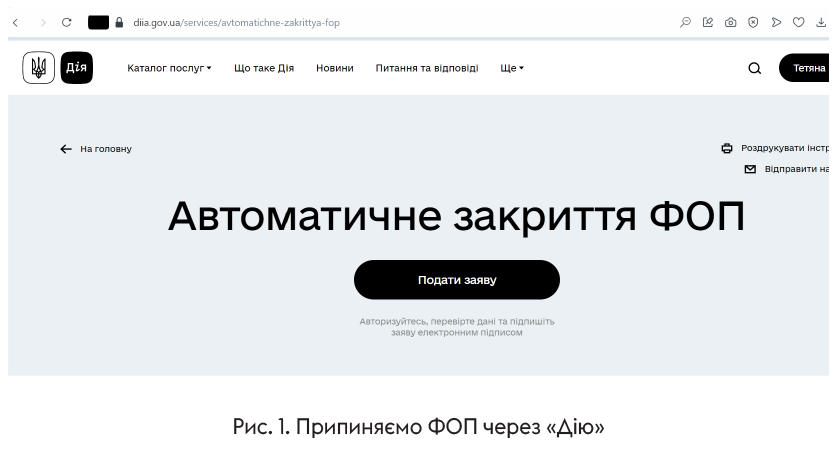This screenshot has height=452, width=840.
Task: Click the printer icon for instructions
Action: point(727,149)
